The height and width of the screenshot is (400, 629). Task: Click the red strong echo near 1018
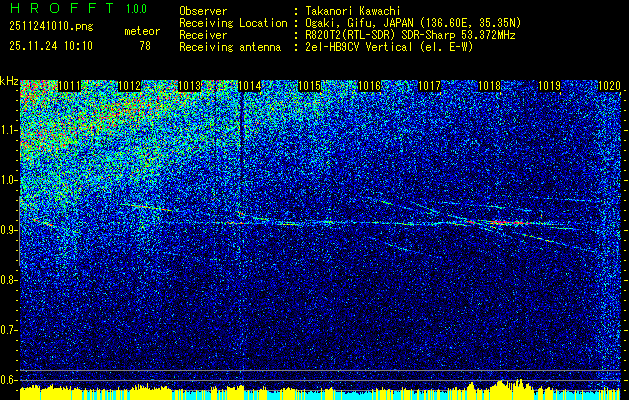point(507,222)
